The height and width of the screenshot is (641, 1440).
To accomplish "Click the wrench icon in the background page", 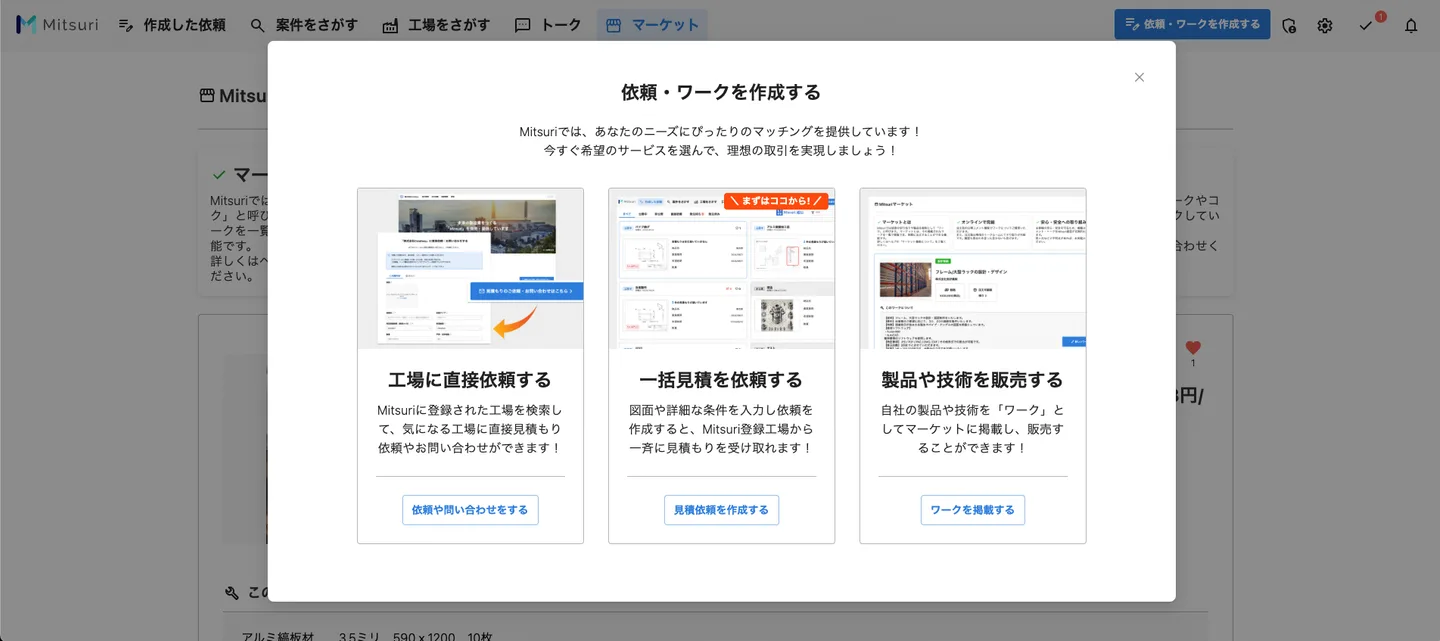I will (232, 592).
